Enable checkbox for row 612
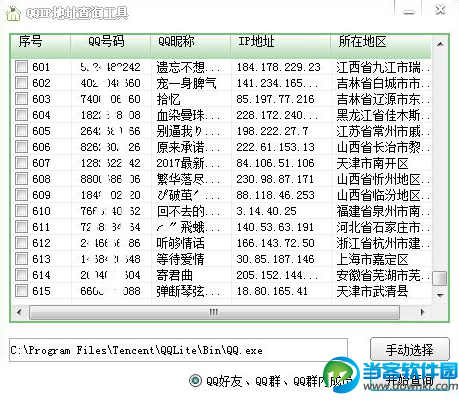Screen dimensions: 459x400 (21, 243)
